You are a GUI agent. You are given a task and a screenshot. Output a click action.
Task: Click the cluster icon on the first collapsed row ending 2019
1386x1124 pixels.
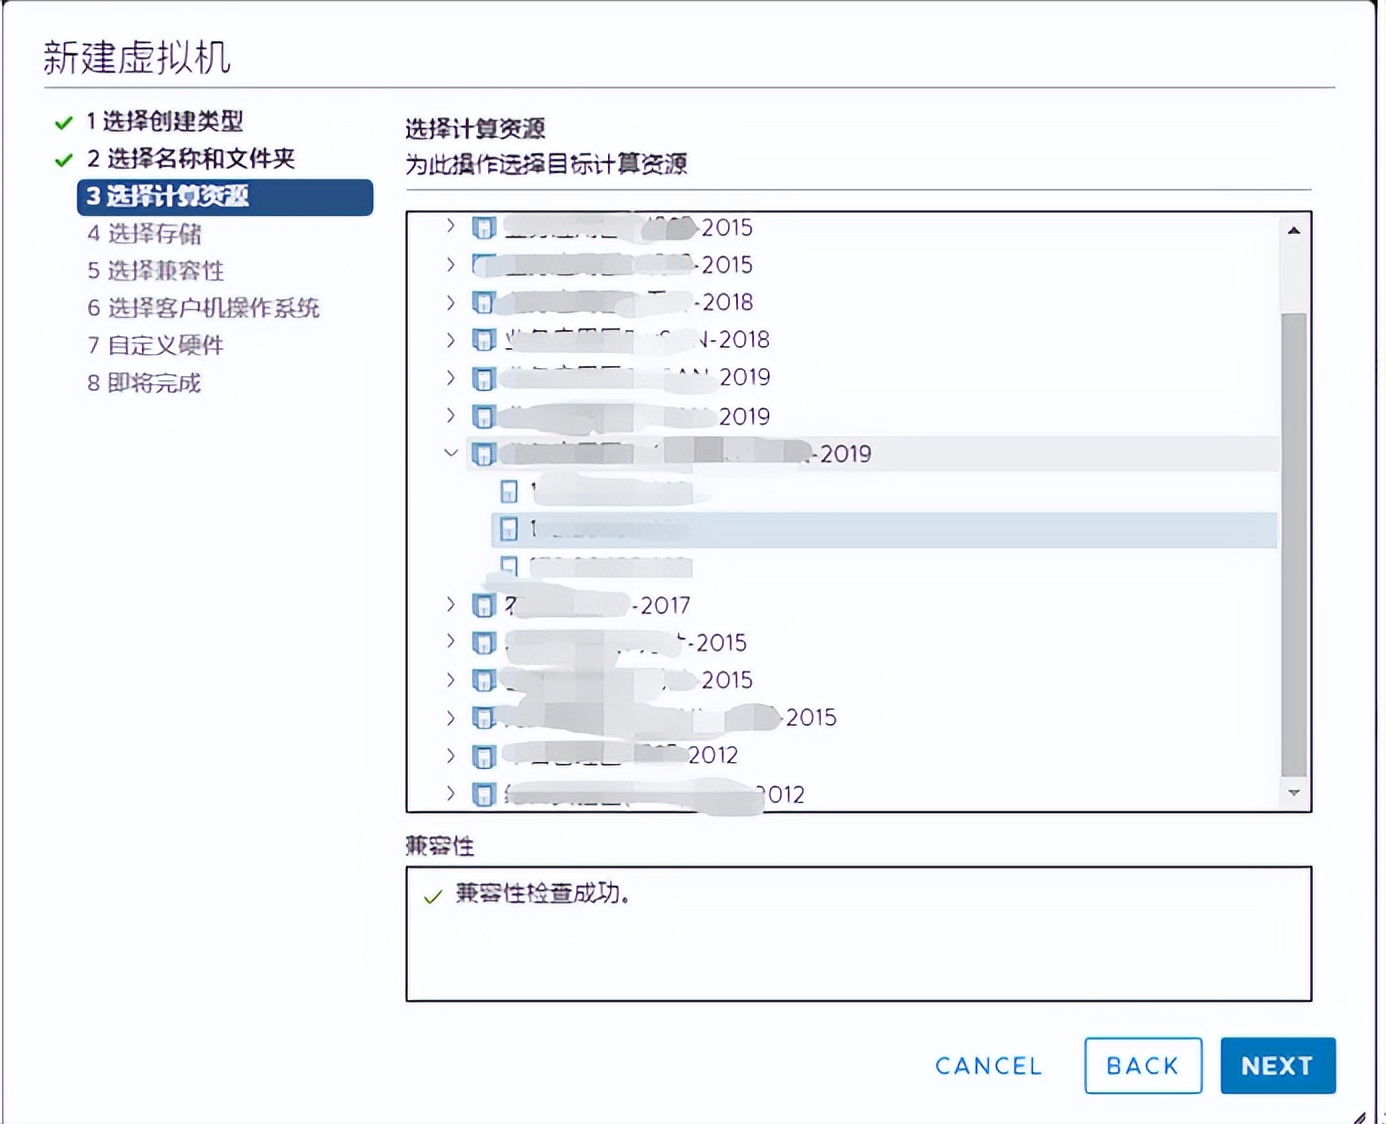pyautogui.click(x=484, y=378)
